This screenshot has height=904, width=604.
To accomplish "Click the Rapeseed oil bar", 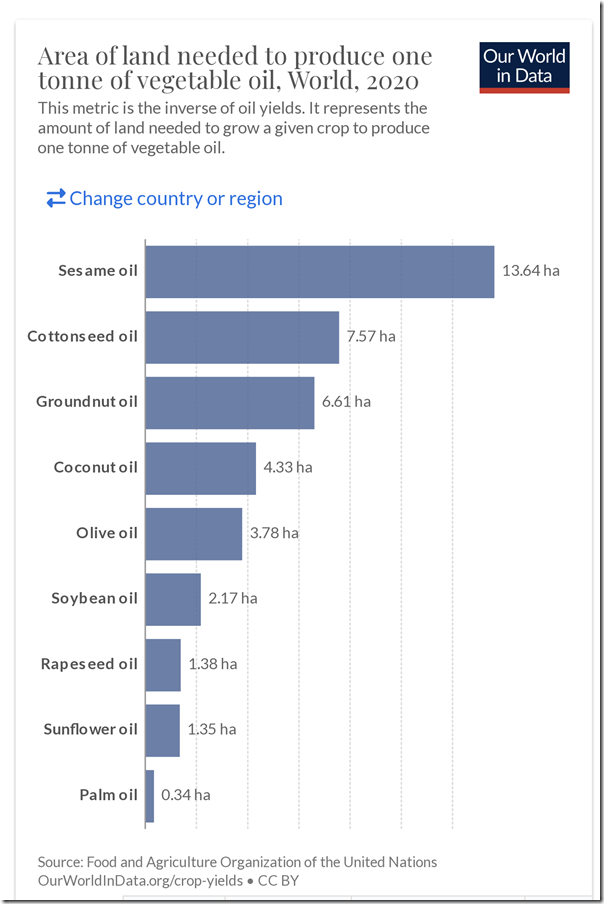I will pos(163,663).
